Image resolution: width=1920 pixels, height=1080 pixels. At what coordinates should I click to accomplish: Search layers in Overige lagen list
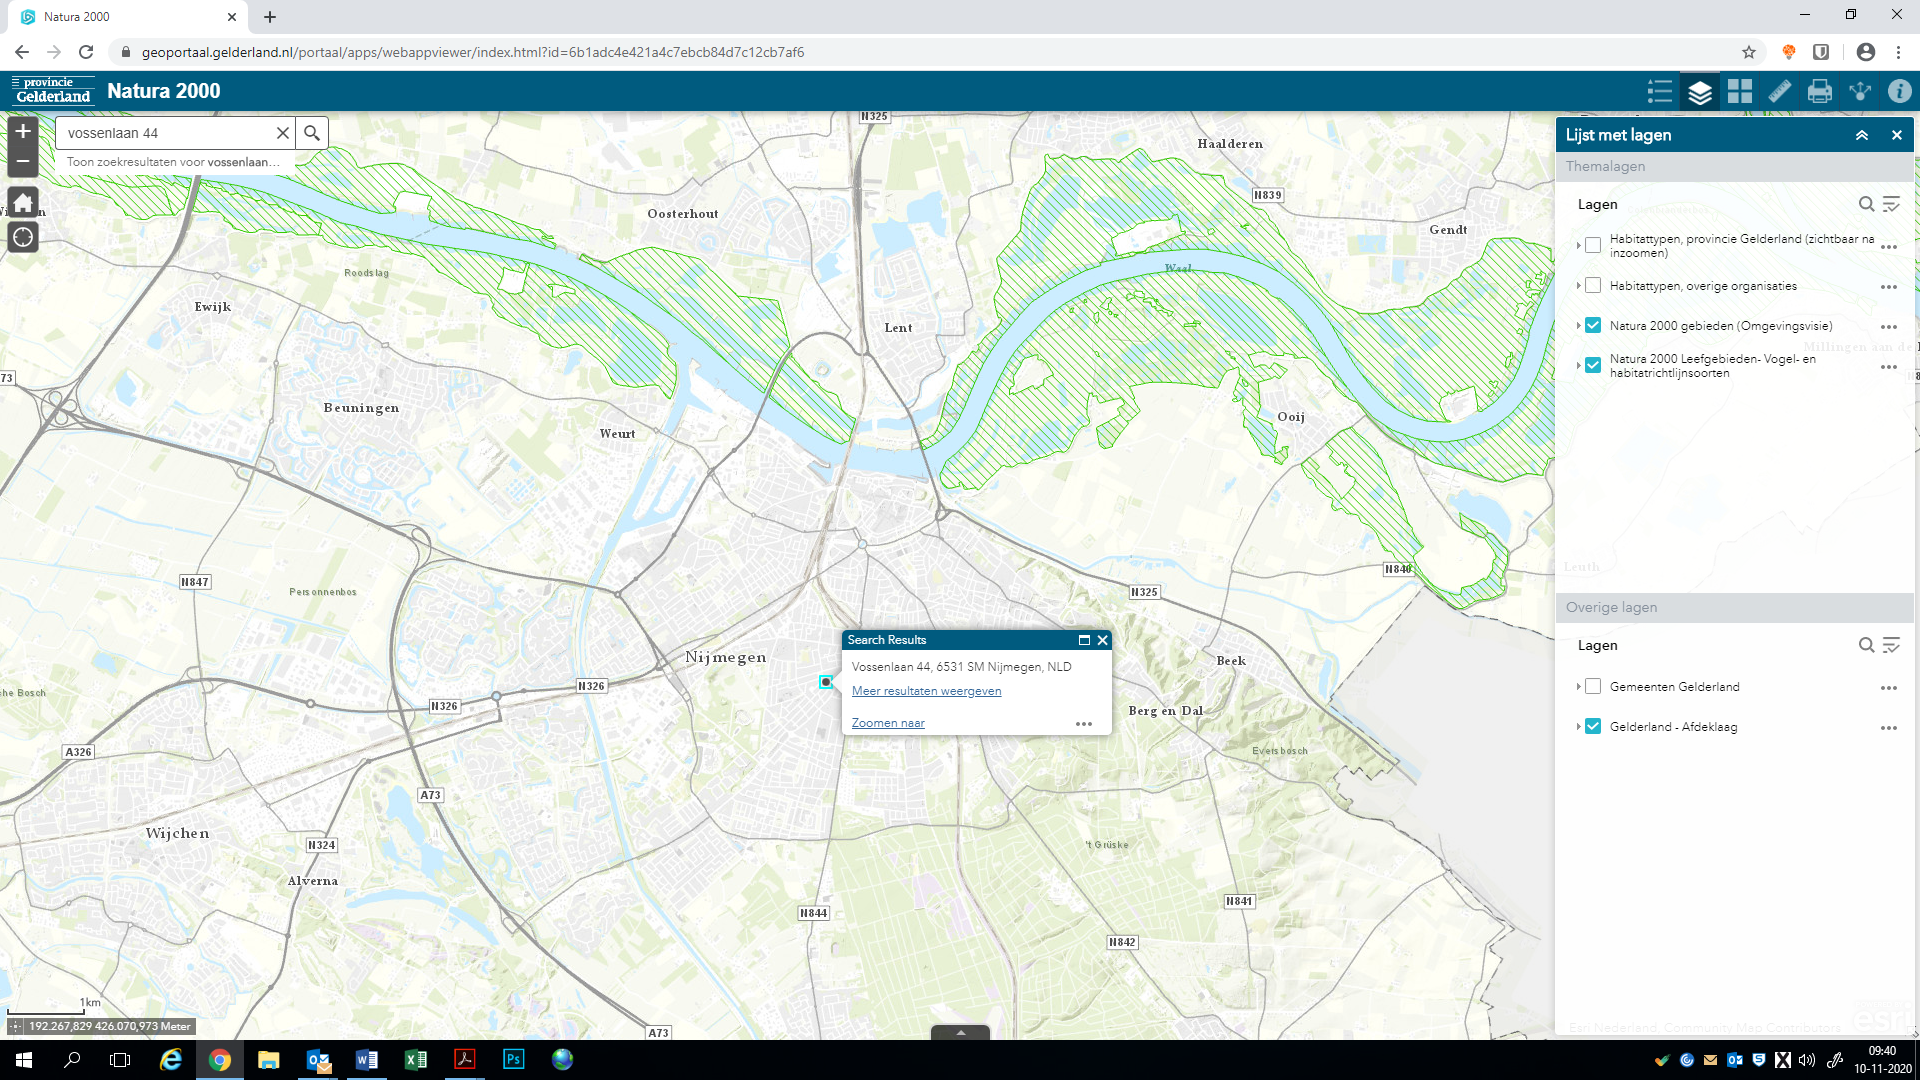point(1866,645)
